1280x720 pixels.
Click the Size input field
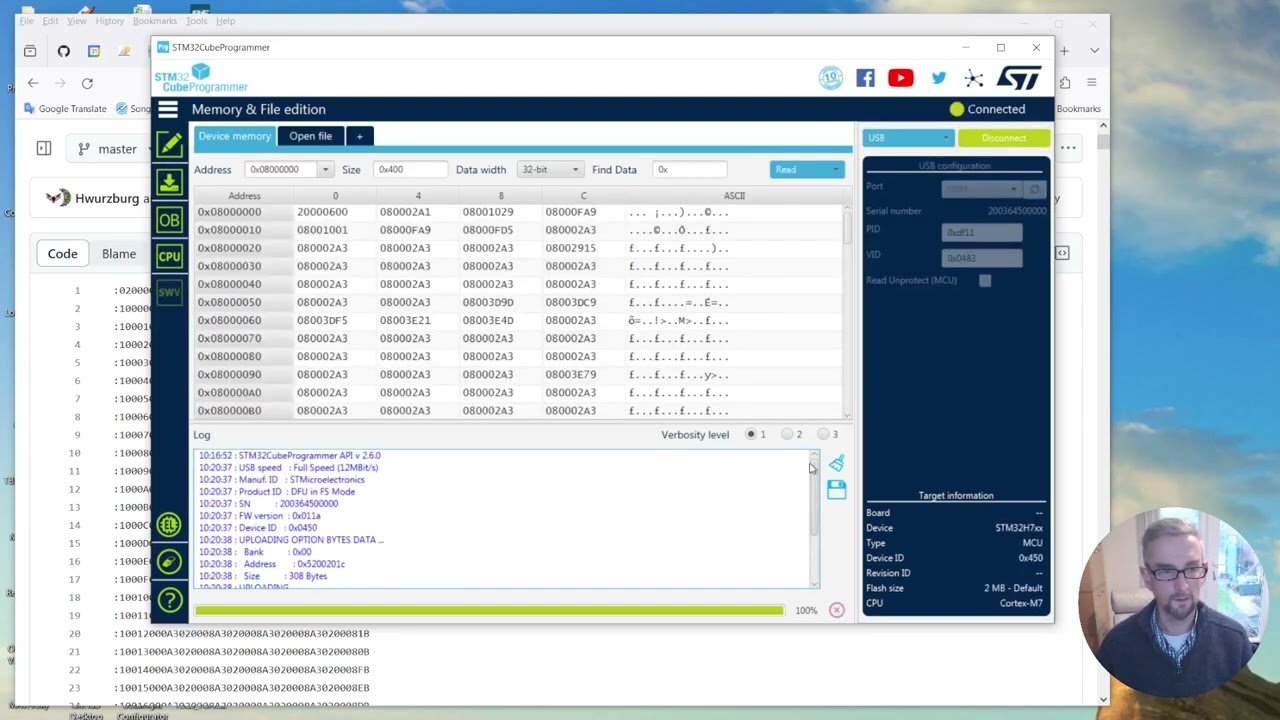coord(410,170)
